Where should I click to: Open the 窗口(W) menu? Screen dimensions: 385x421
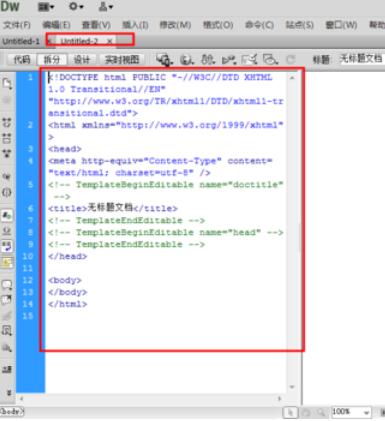point(341,25)
